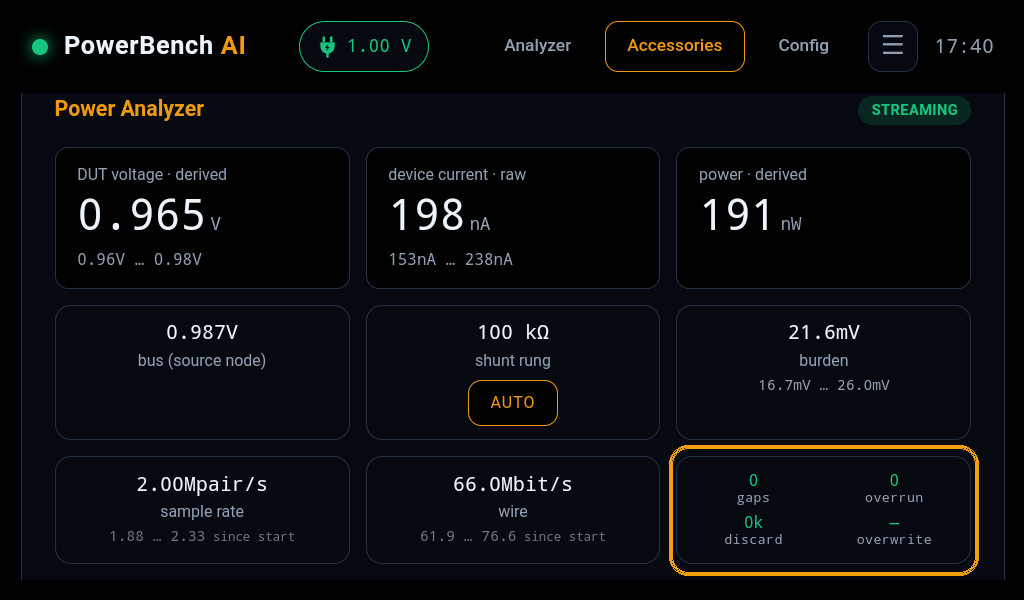
Task: Click the overwrite indicator
Action: 894,530
